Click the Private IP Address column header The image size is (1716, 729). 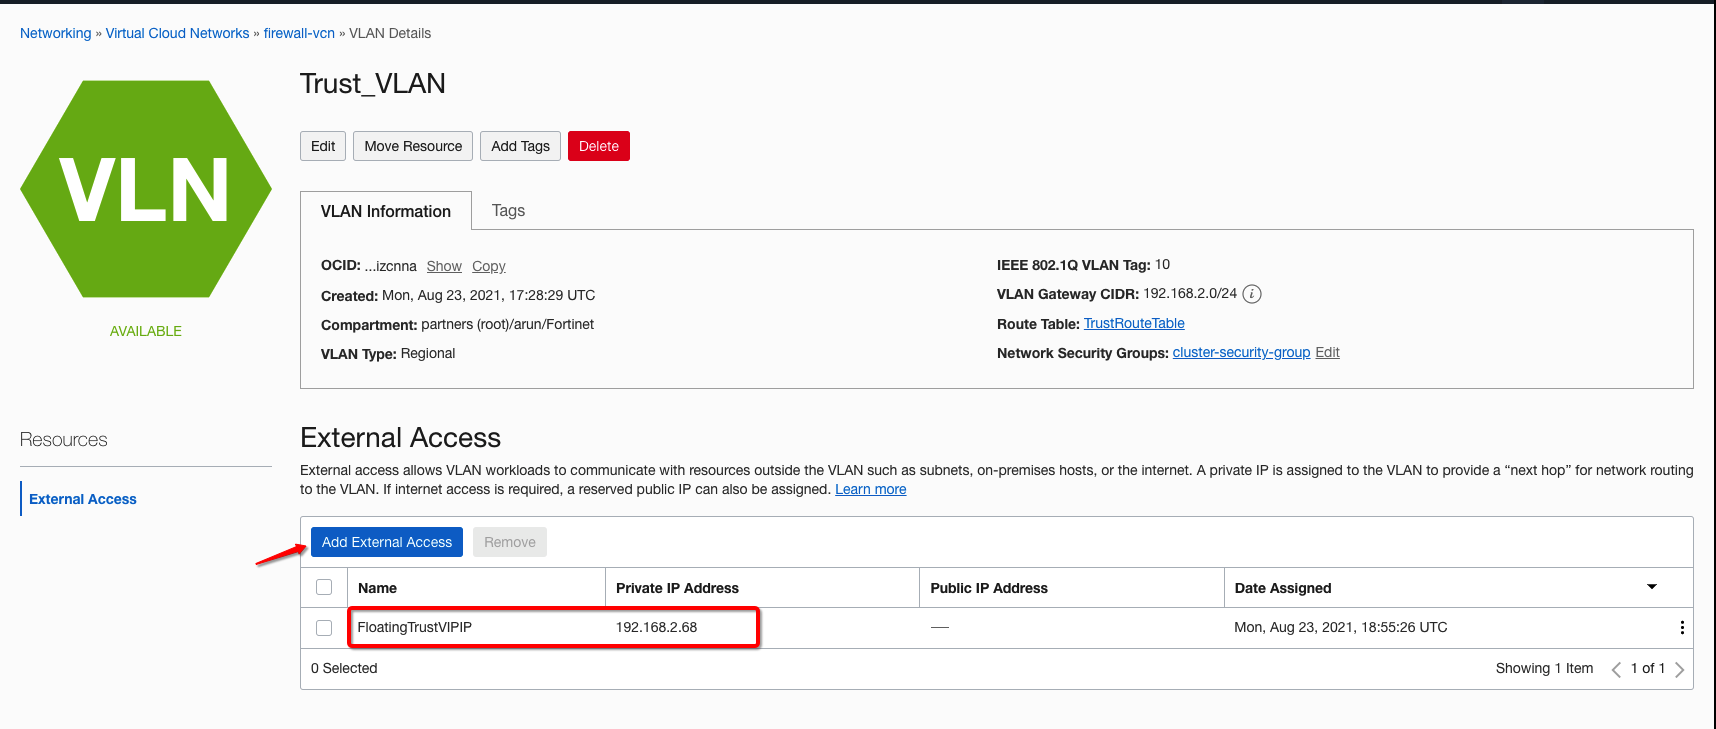677,588
